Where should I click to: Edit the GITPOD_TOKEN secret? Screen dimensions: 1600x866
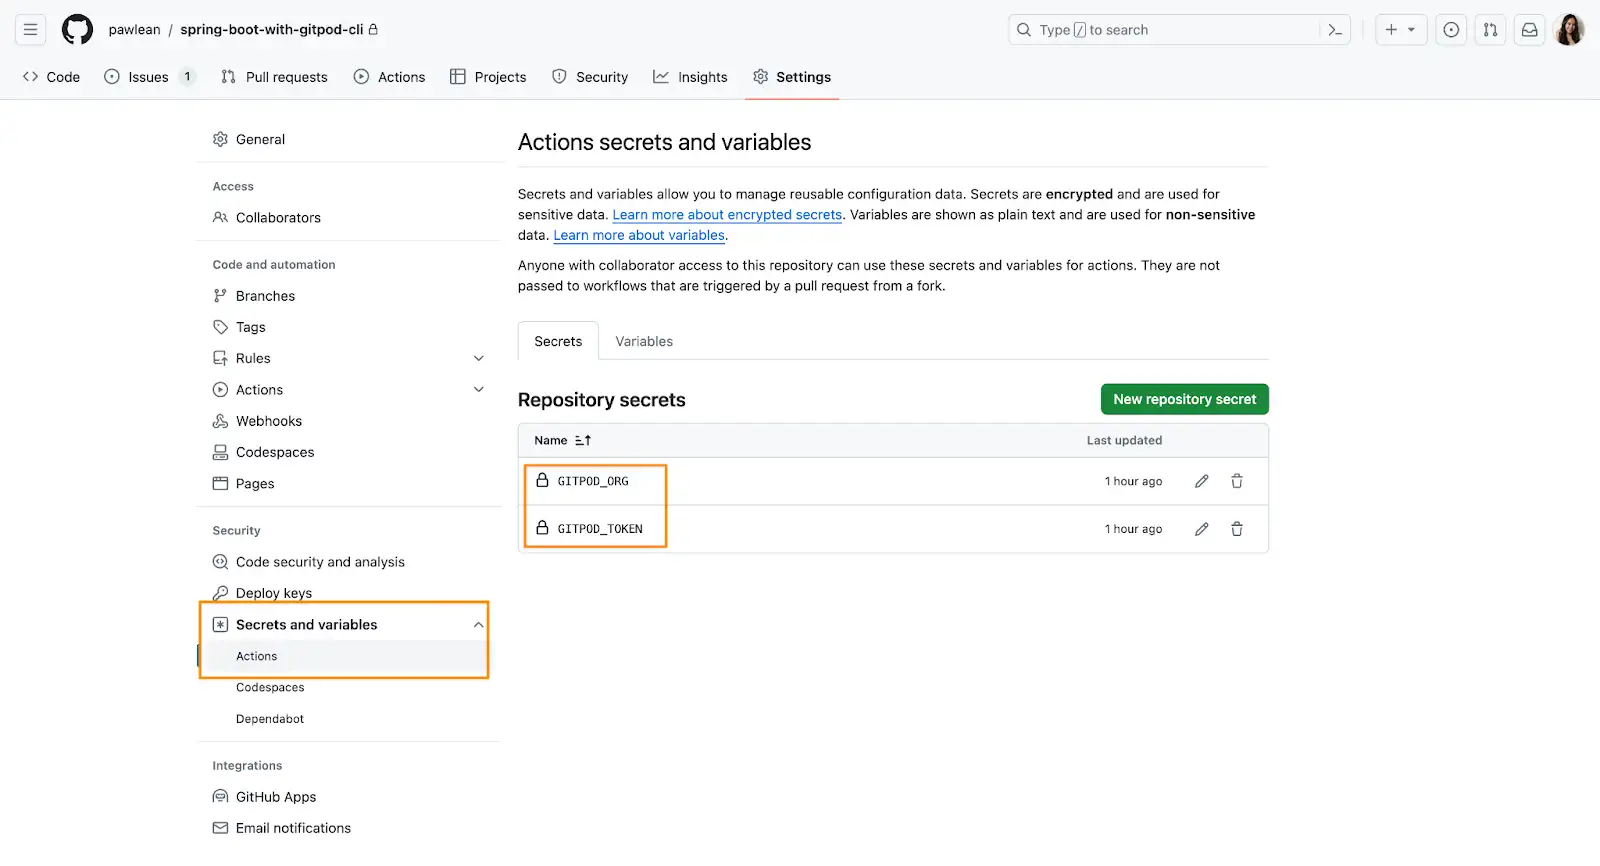pyautogui.click(x=1201, y=529)
